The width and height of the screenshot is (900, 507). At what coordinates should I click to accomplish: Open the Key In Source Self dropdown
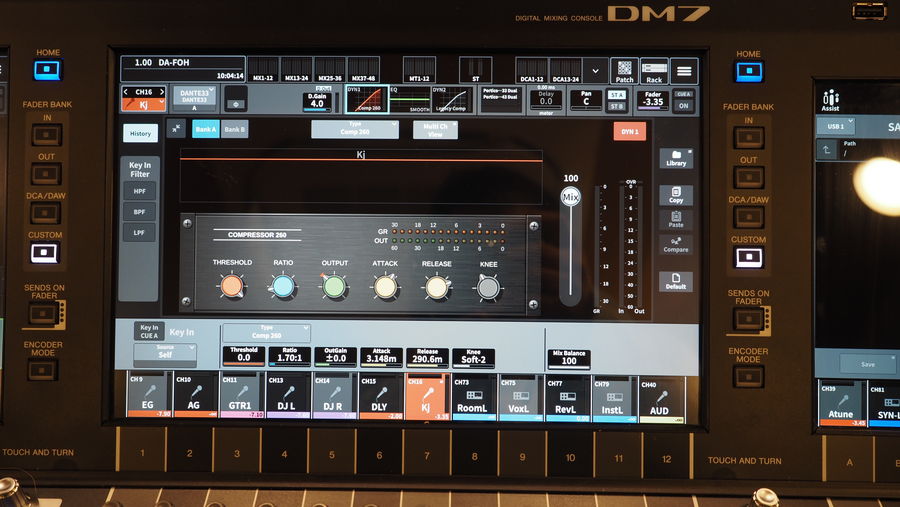pos(165,354)
